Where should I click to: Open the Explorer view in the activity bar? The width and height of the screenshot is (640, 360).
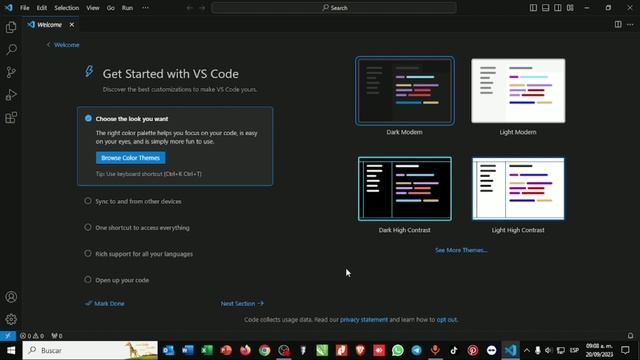pos(11,27)
